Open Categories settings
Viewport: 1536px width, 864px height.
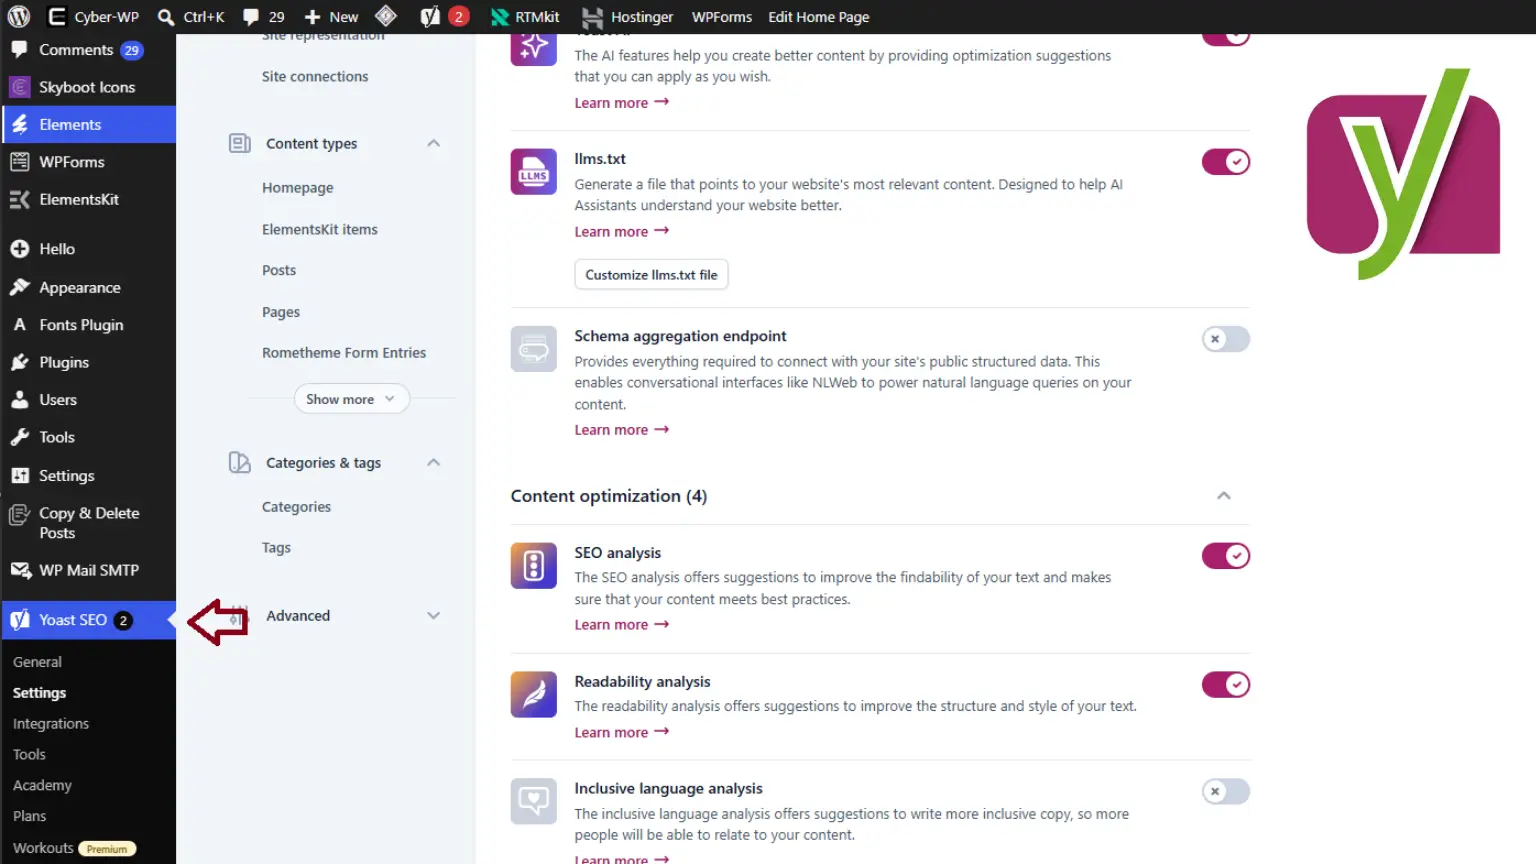[296, 507]
